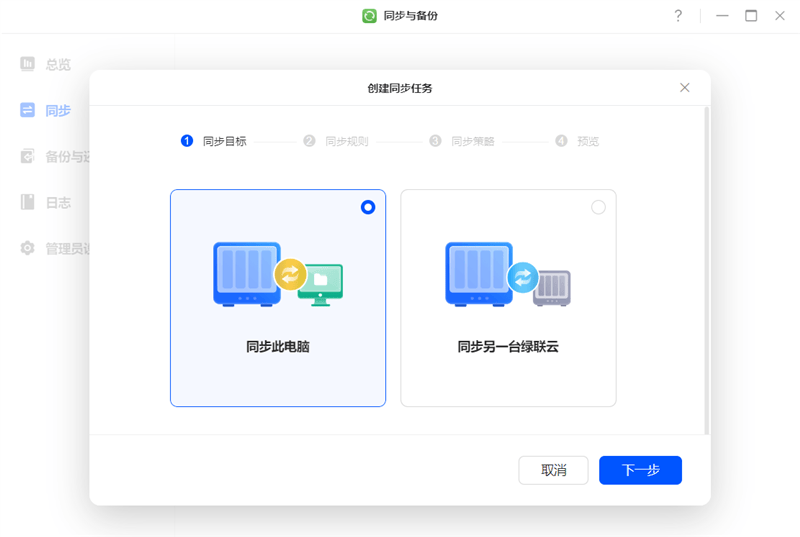Close the 创建同步任务 dialog

(685, 88)
